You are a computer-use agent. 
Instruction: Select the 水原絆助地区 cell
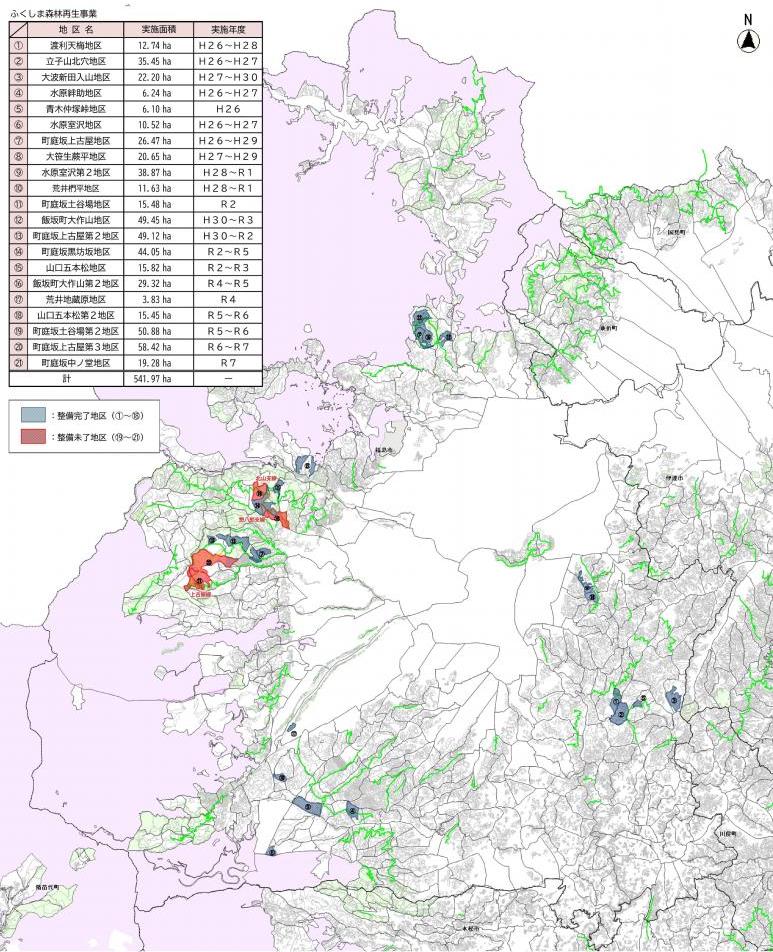pos(76,93)
